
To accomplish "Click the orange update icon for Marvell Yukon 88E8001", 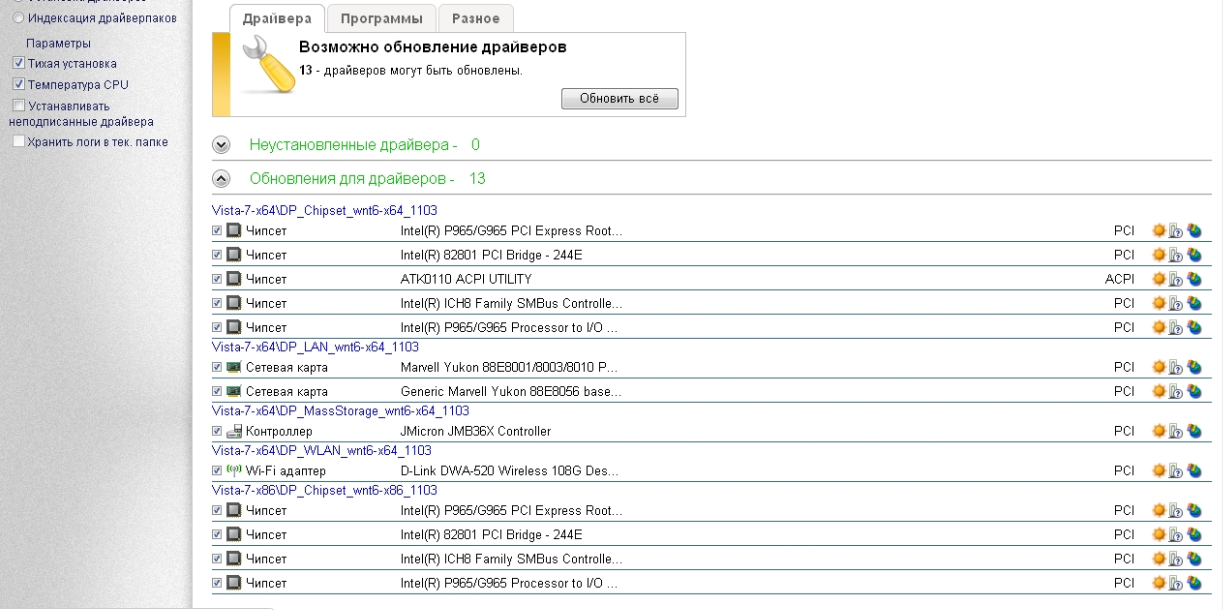I will point(1159,367).
